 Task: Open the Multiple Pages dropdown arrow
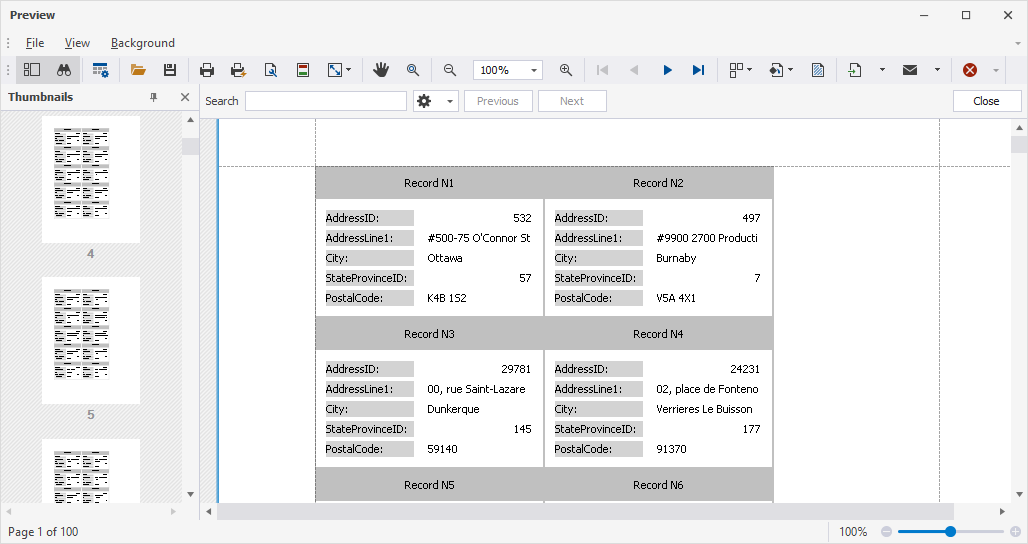(x=749, y=69)
